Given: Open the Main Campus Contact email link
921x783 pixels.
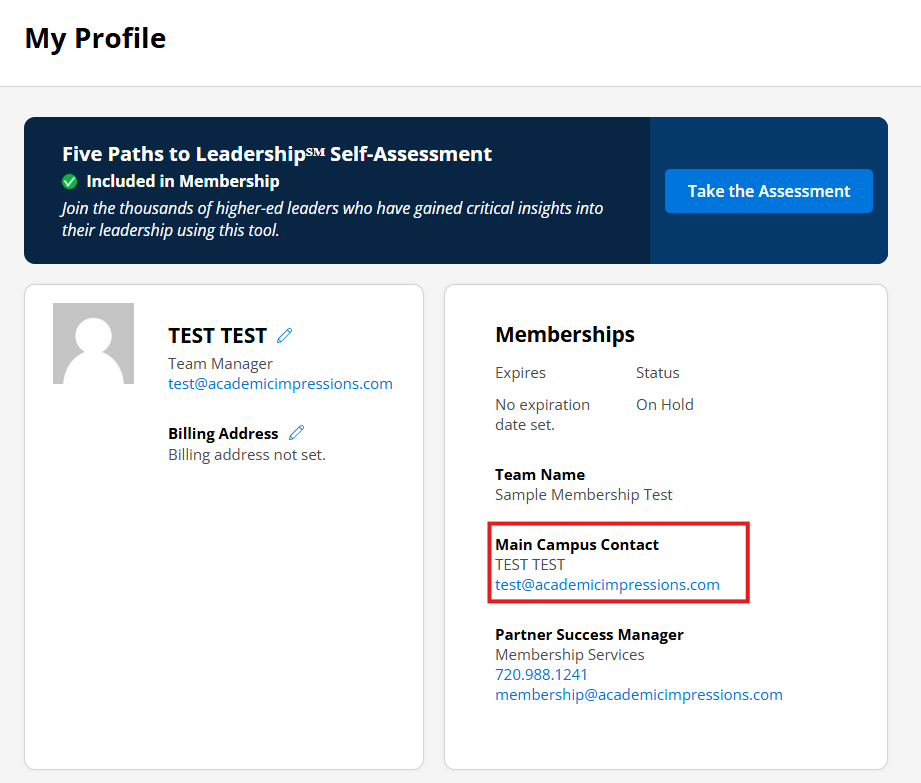Looking at the screenshot, I should tap(607, 585).
